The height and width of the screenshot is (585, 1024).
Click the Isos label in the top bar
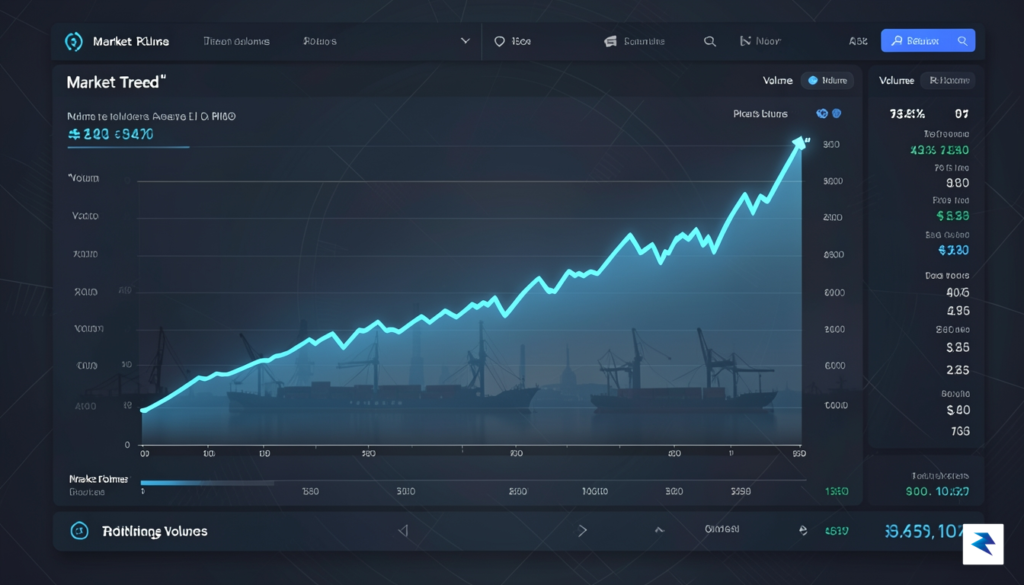click(x=521, y=41)
